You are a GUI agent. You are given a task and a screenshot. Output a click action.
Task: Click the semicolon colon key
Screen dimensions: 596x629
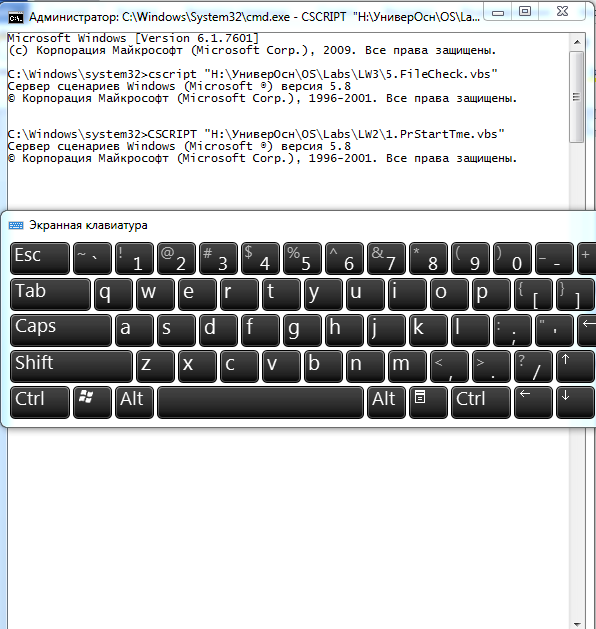point(513,331)
